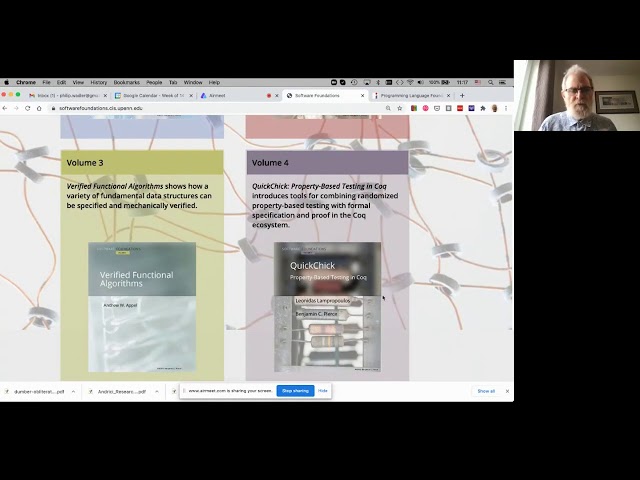Open the Time Machine menu bar icon
Image resolution: width=640 pixels, height=480 pixels.
click(354, 82)
